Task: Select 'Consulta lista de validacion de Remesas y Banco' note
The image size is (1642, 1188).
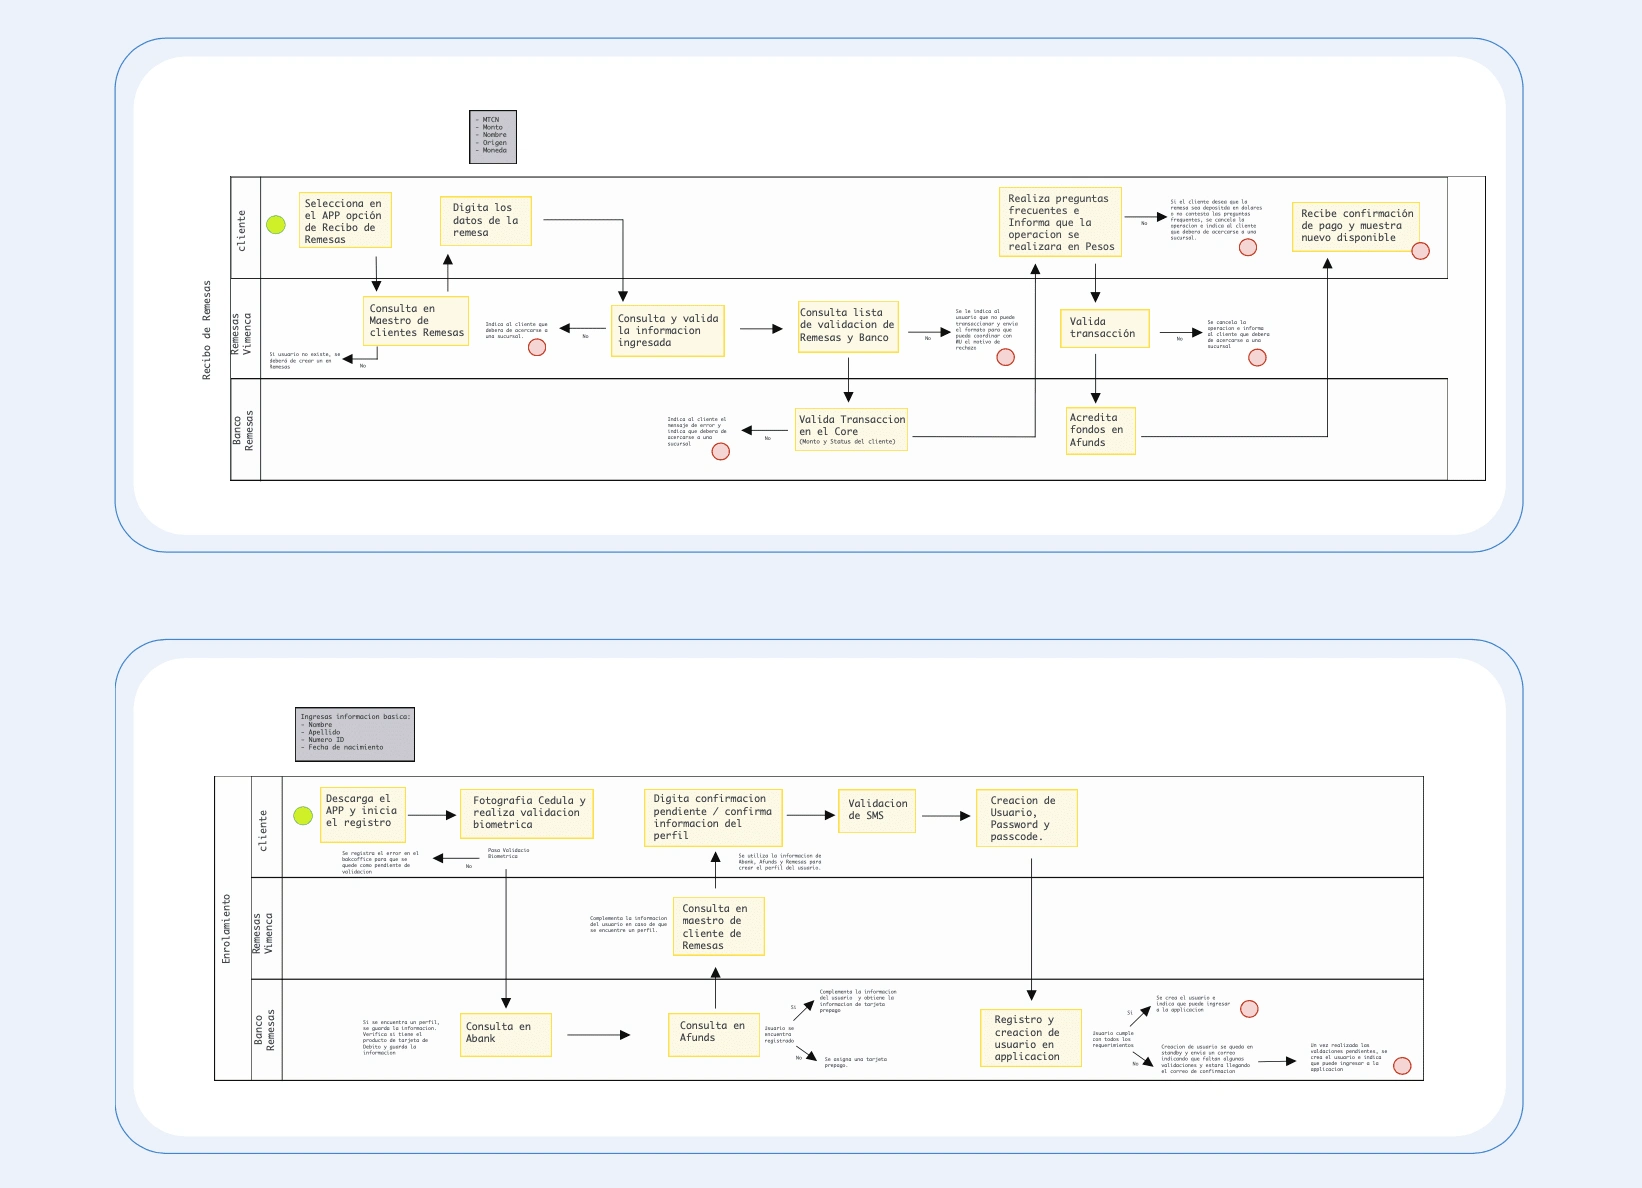Action: point(848,327)
